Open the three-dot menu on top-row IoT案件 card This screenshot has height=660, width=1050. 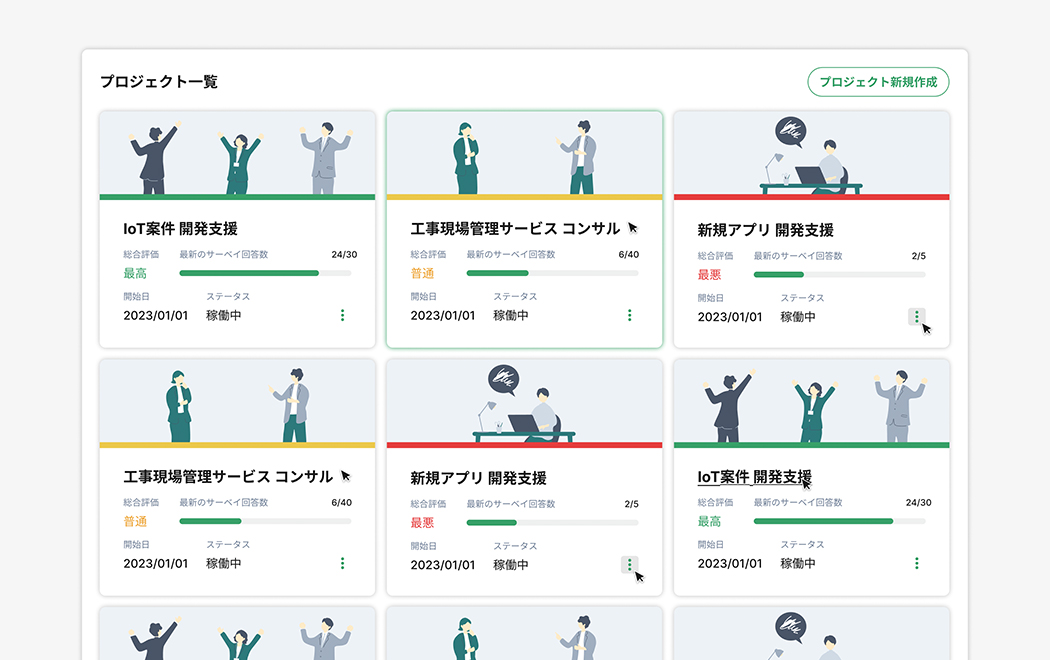(x=342, y=315)
